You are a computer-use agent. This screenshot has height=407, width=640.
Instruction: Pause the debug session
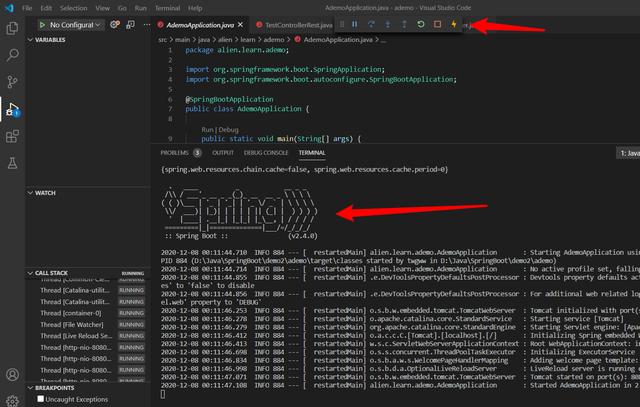point(355,24)
